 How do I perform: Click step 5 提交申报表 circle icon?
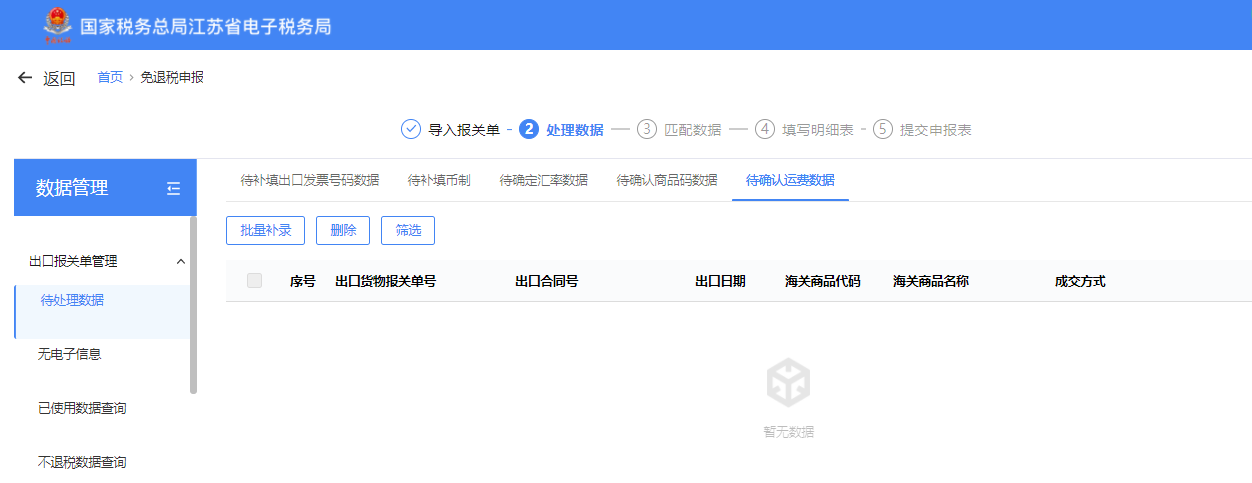(x=883, y=129)
